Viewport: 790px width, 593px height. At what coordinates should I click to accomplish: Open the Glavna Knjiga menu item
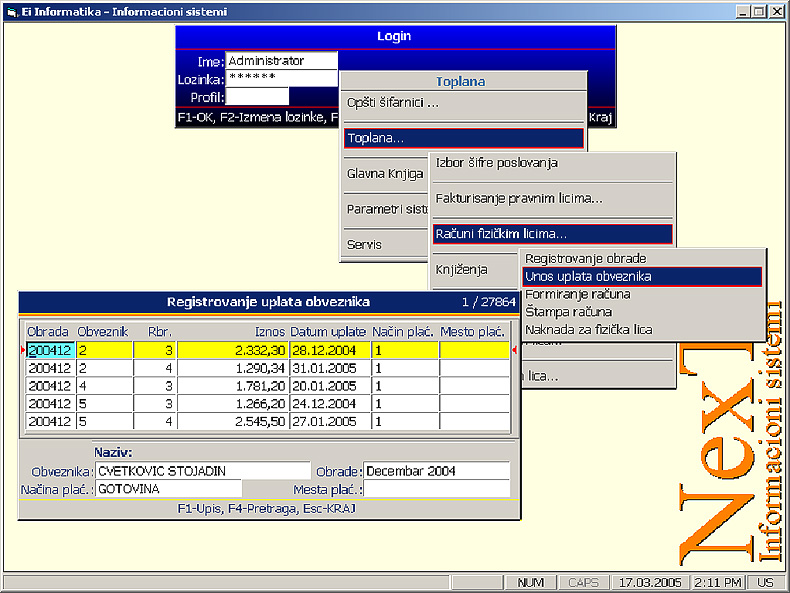[x=385, y=173]
